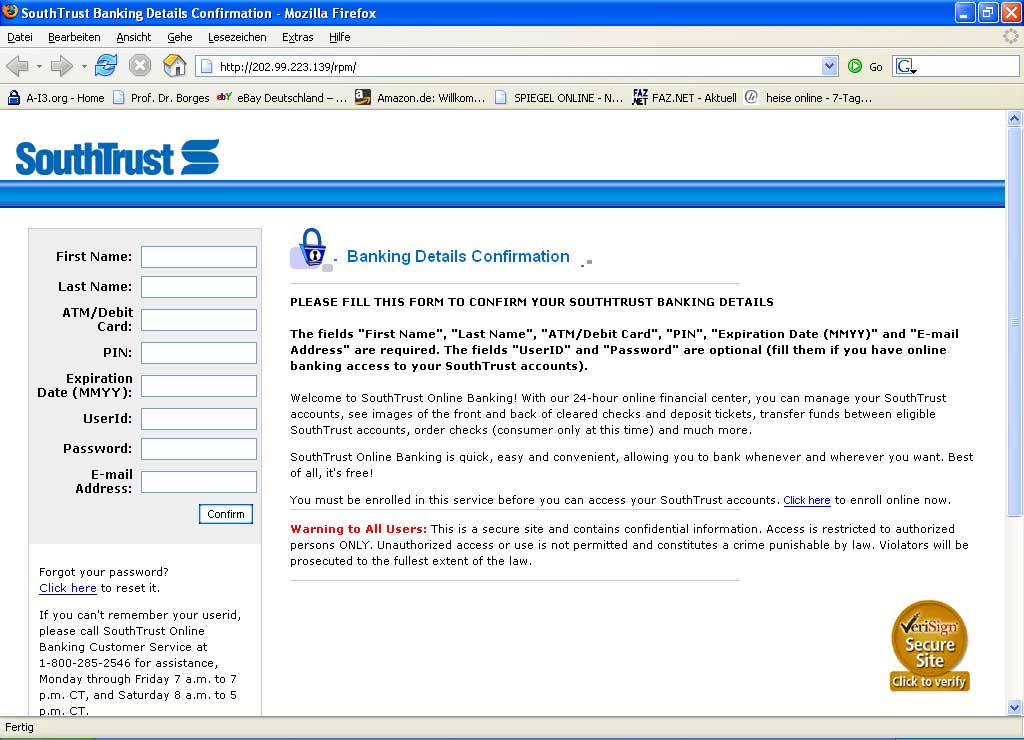
Task: Minimize the Firefox window
Action: [965, 12]
